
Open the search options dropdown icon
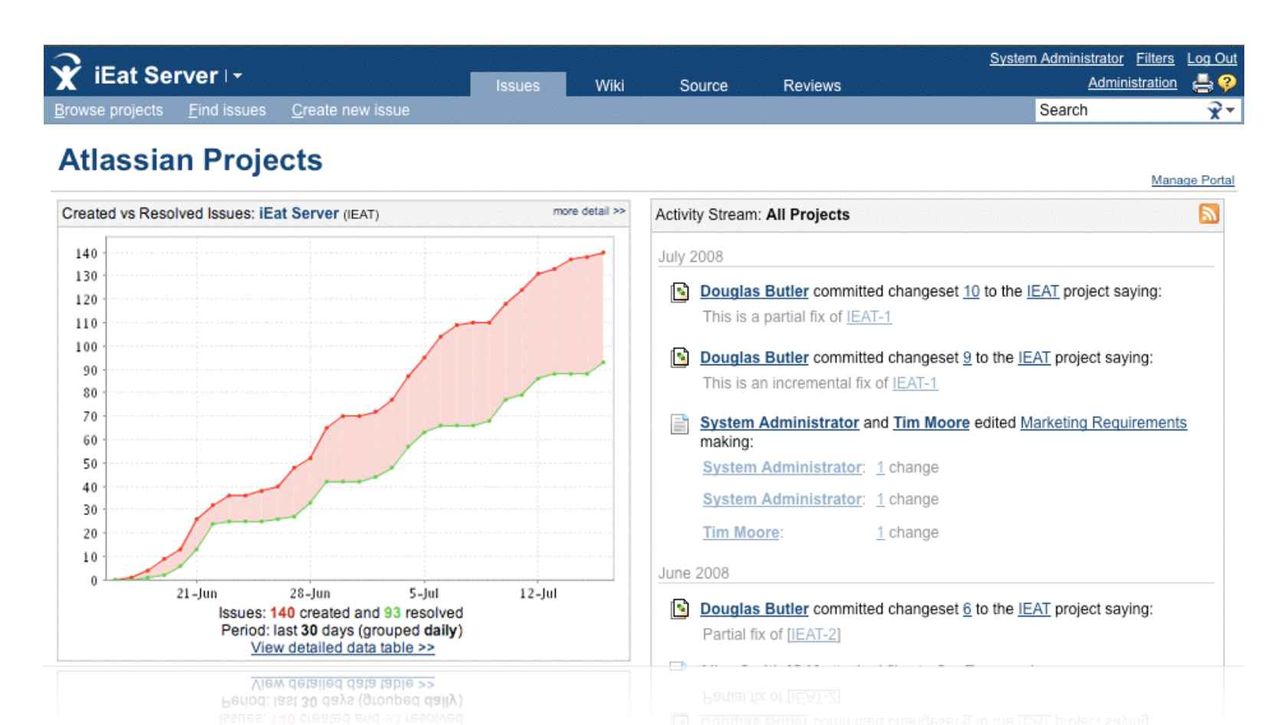[1223, 110]
